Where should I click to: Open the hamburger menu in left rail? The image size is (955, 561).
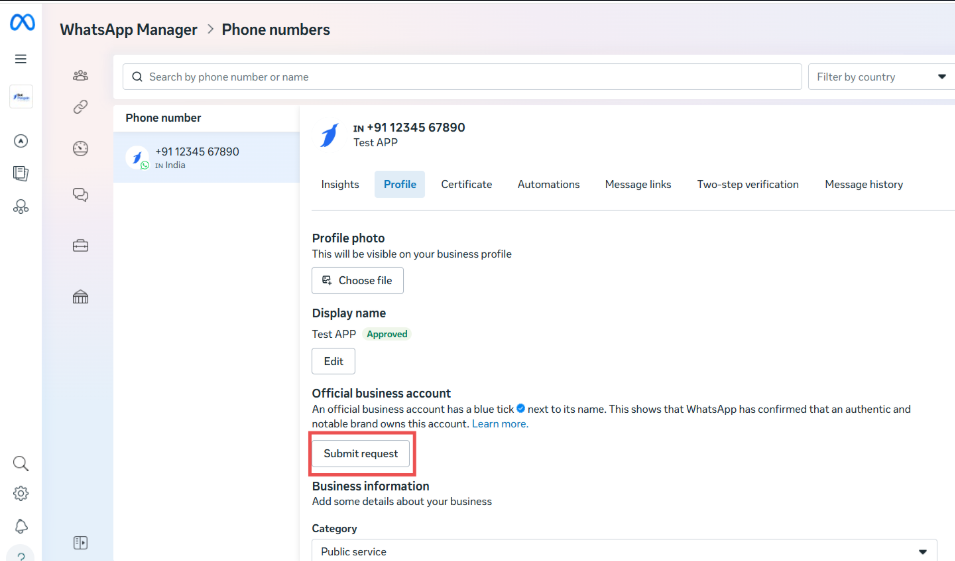(x=20, y=59)
